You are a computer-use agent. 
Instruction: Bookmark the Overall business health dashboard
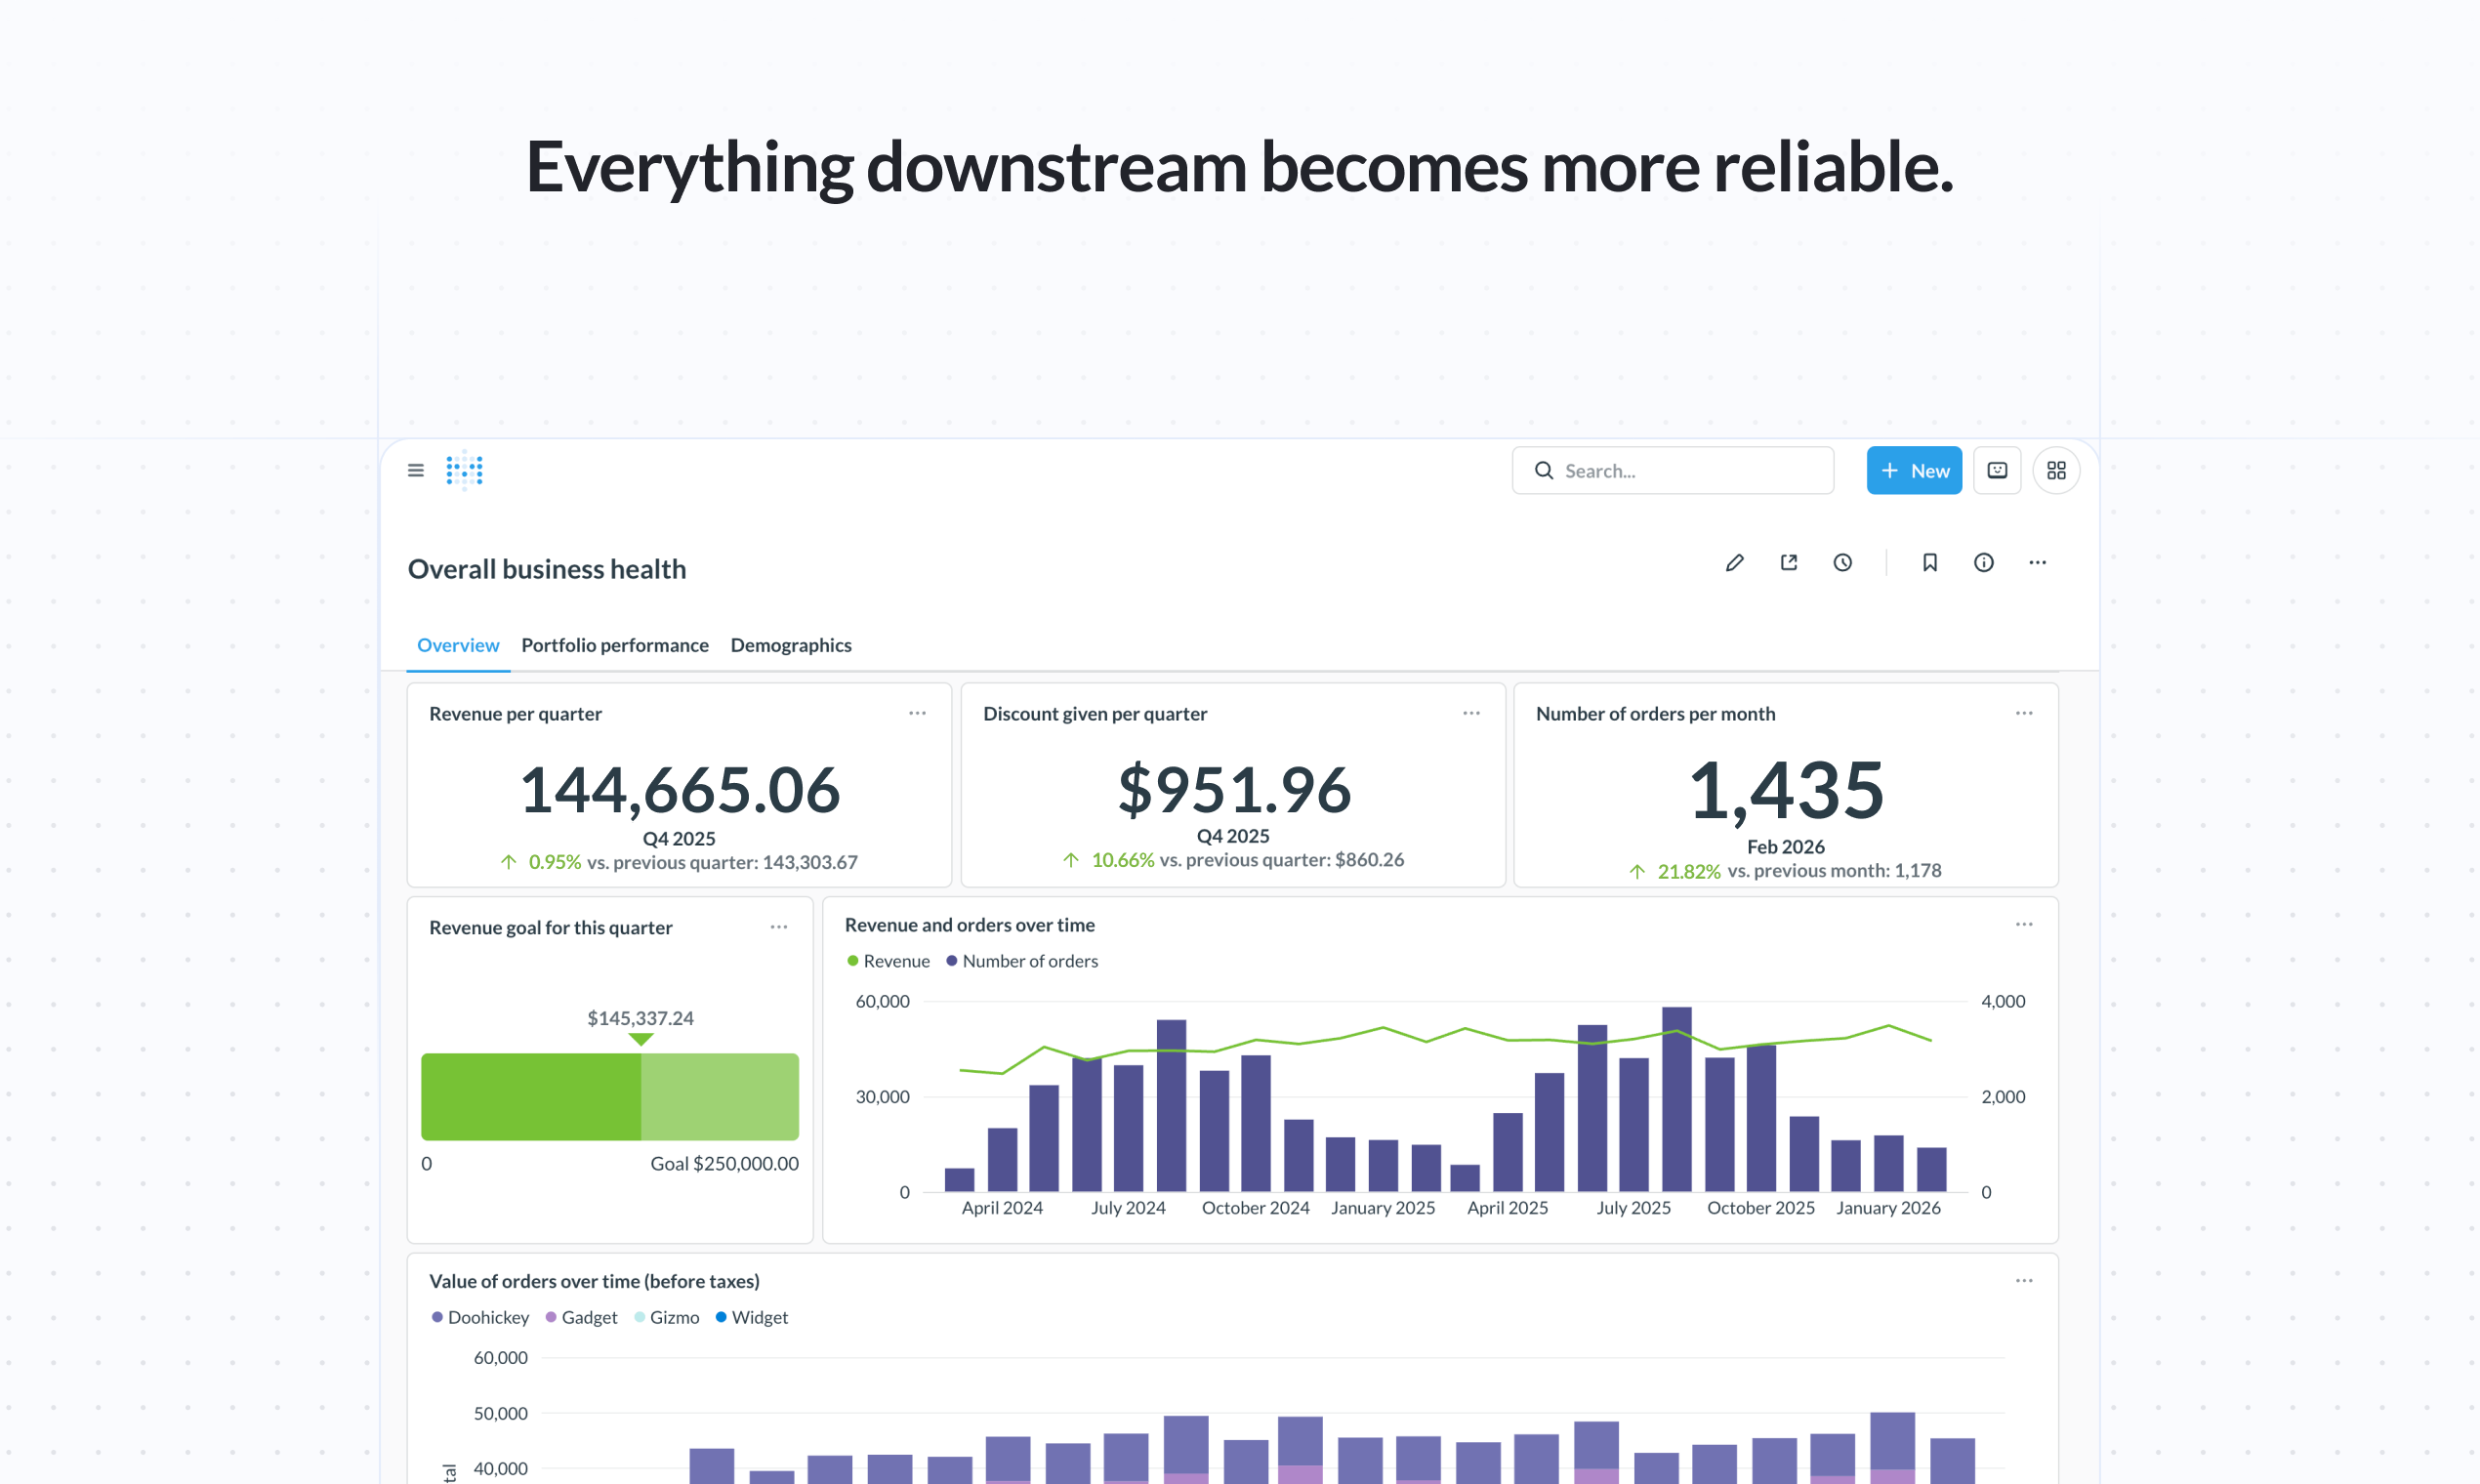tap(1929, 562)
